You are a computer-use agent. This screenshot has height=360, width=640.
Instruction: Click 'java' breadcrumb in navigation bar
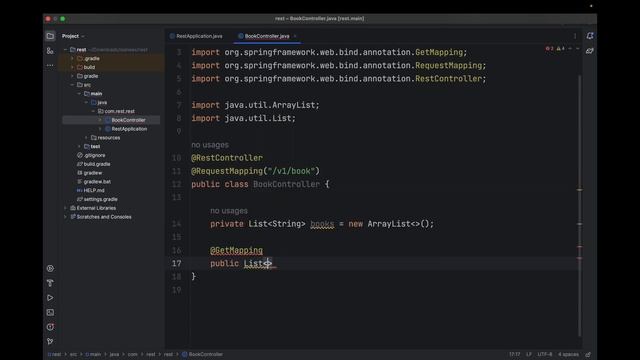tap(114, 354)
